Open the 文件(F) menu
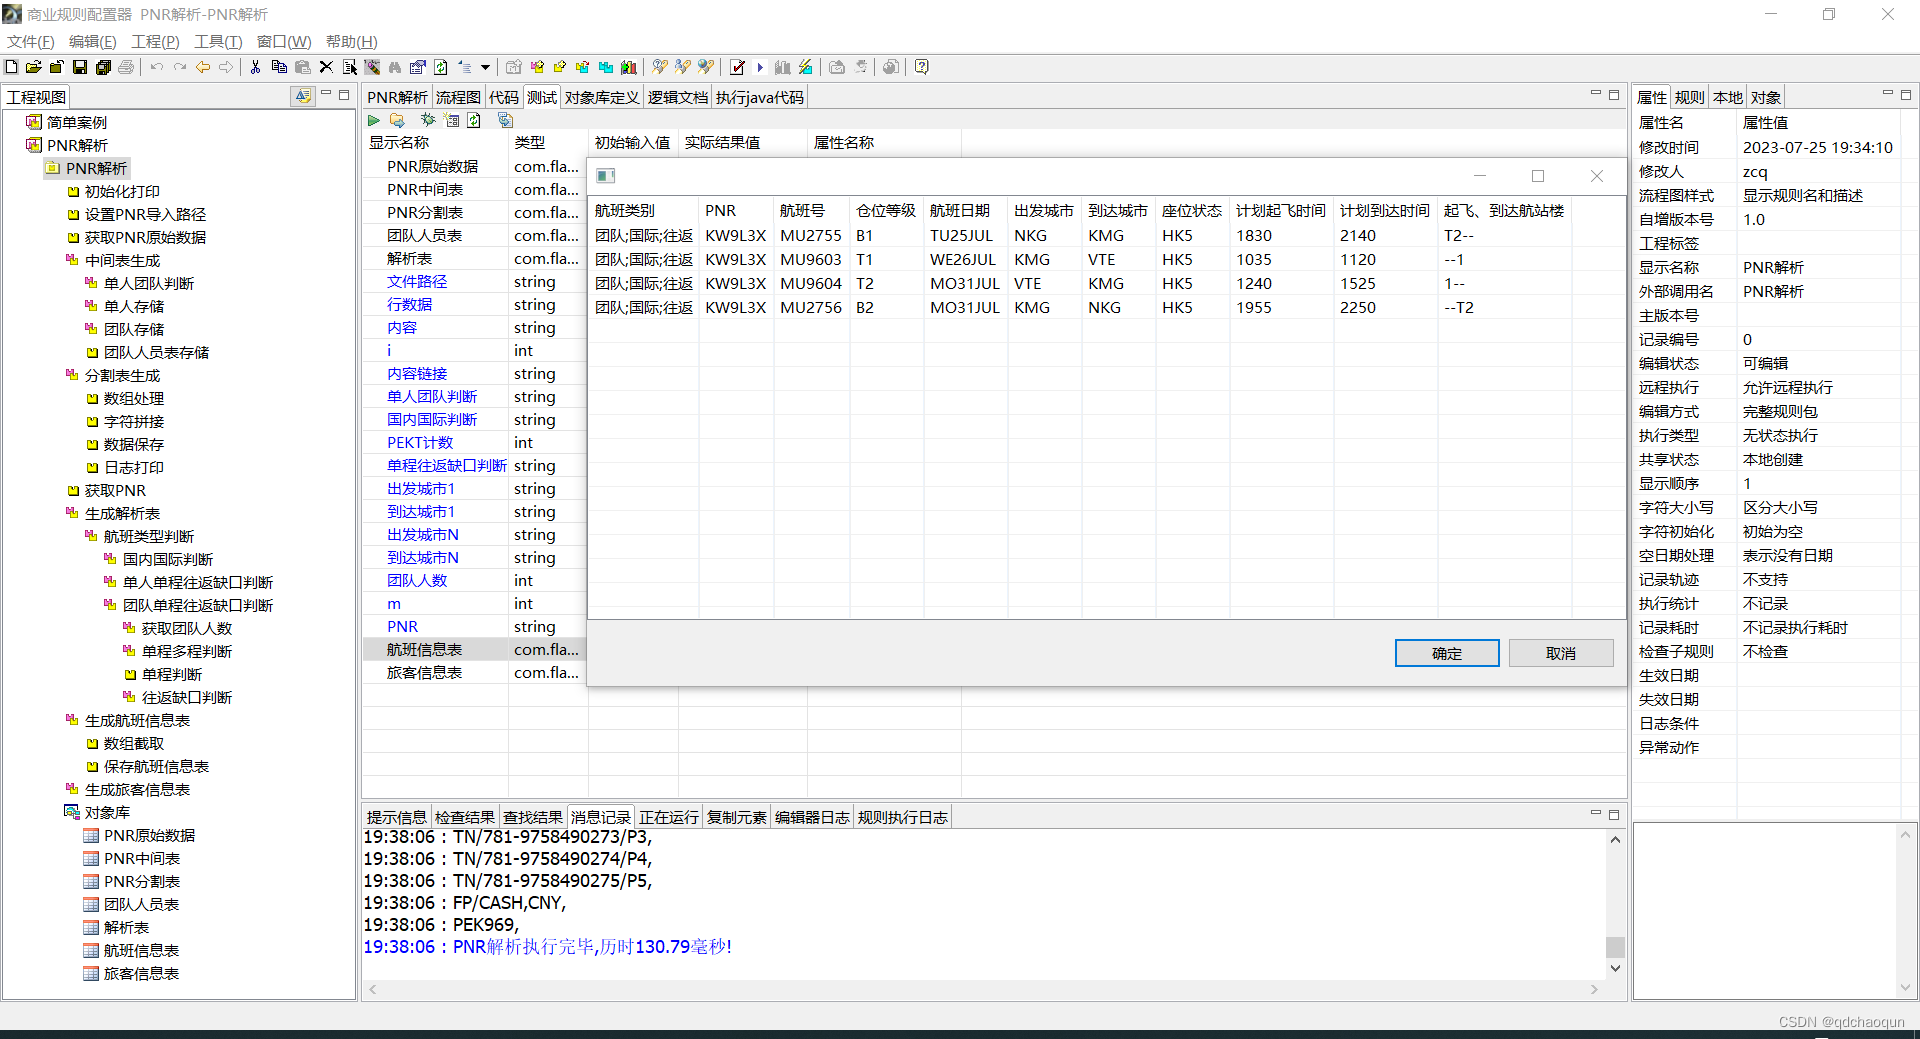The width and height of the screenshot is (1920, 1039). pos(31,41)
